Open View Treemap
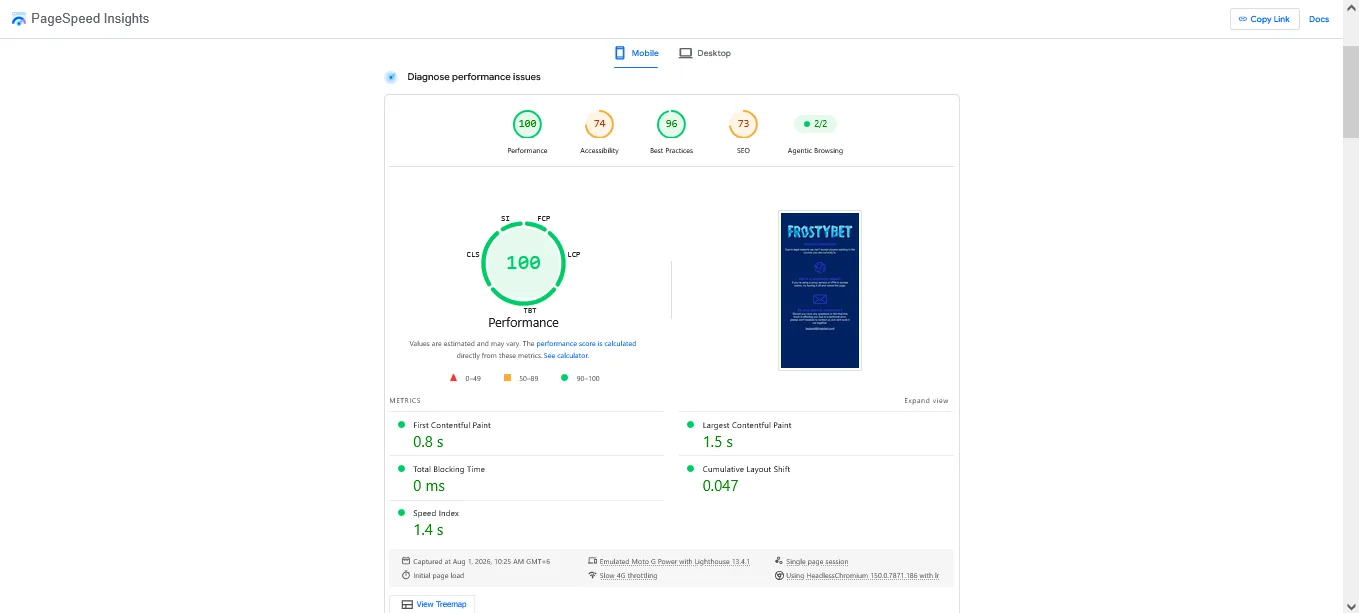Viewport: 1359px width, 613px height. (x=432, y=604)
